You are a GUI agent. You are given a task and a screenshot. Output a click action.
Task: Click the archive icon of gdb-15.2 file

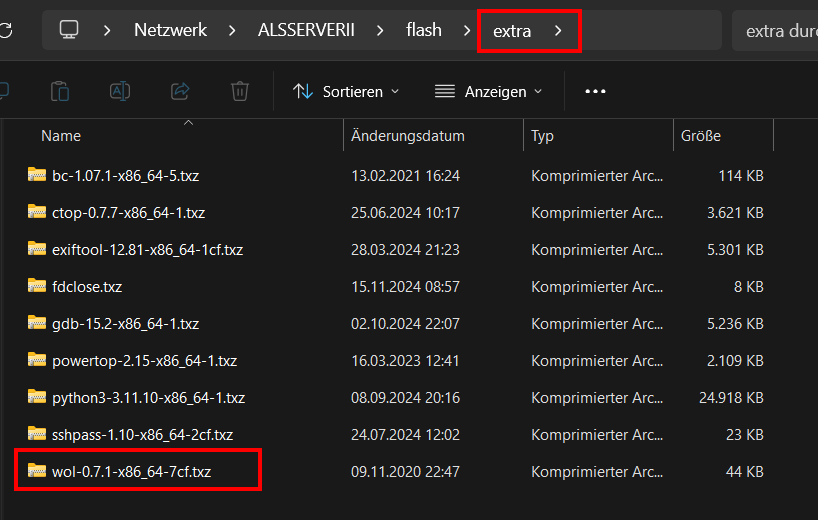(37, 322)
